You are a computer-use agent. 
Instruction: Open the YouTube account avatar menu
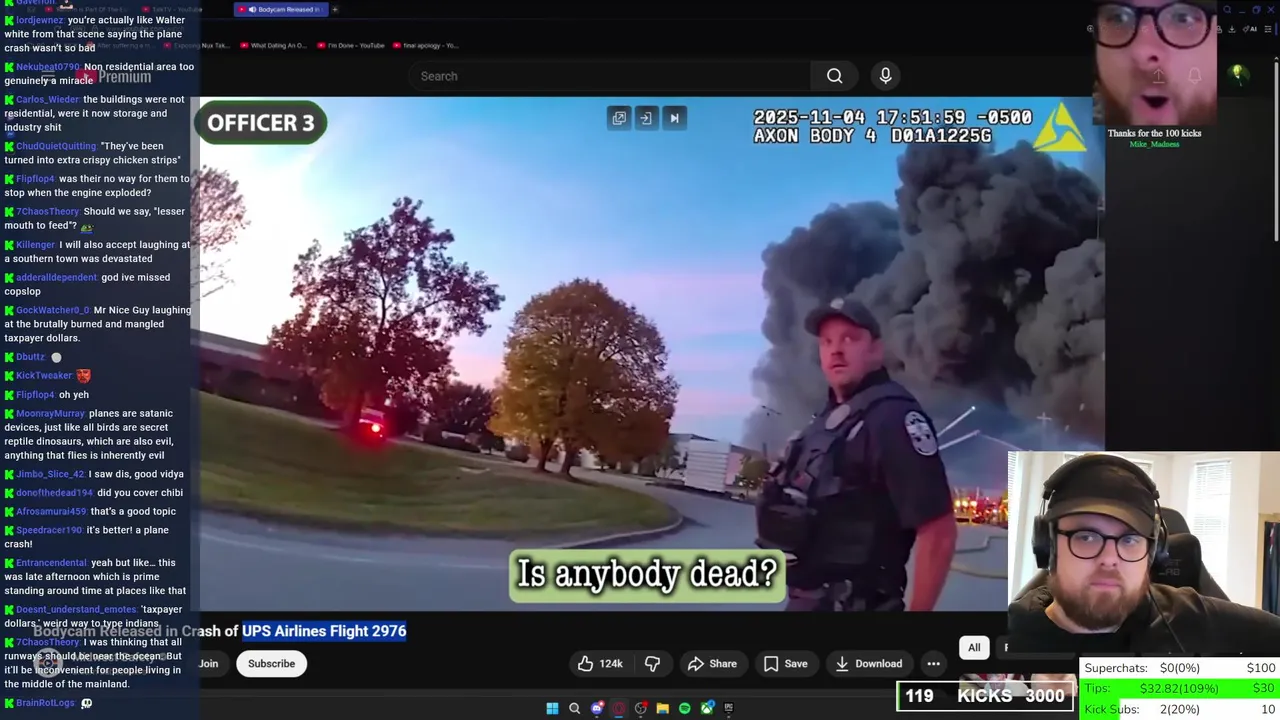tap(1237, 75)
